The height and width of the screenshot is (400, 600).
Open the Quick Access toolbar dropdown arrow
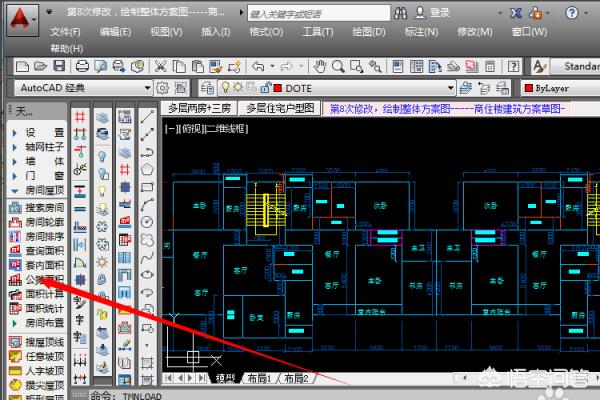click(49, 12)
